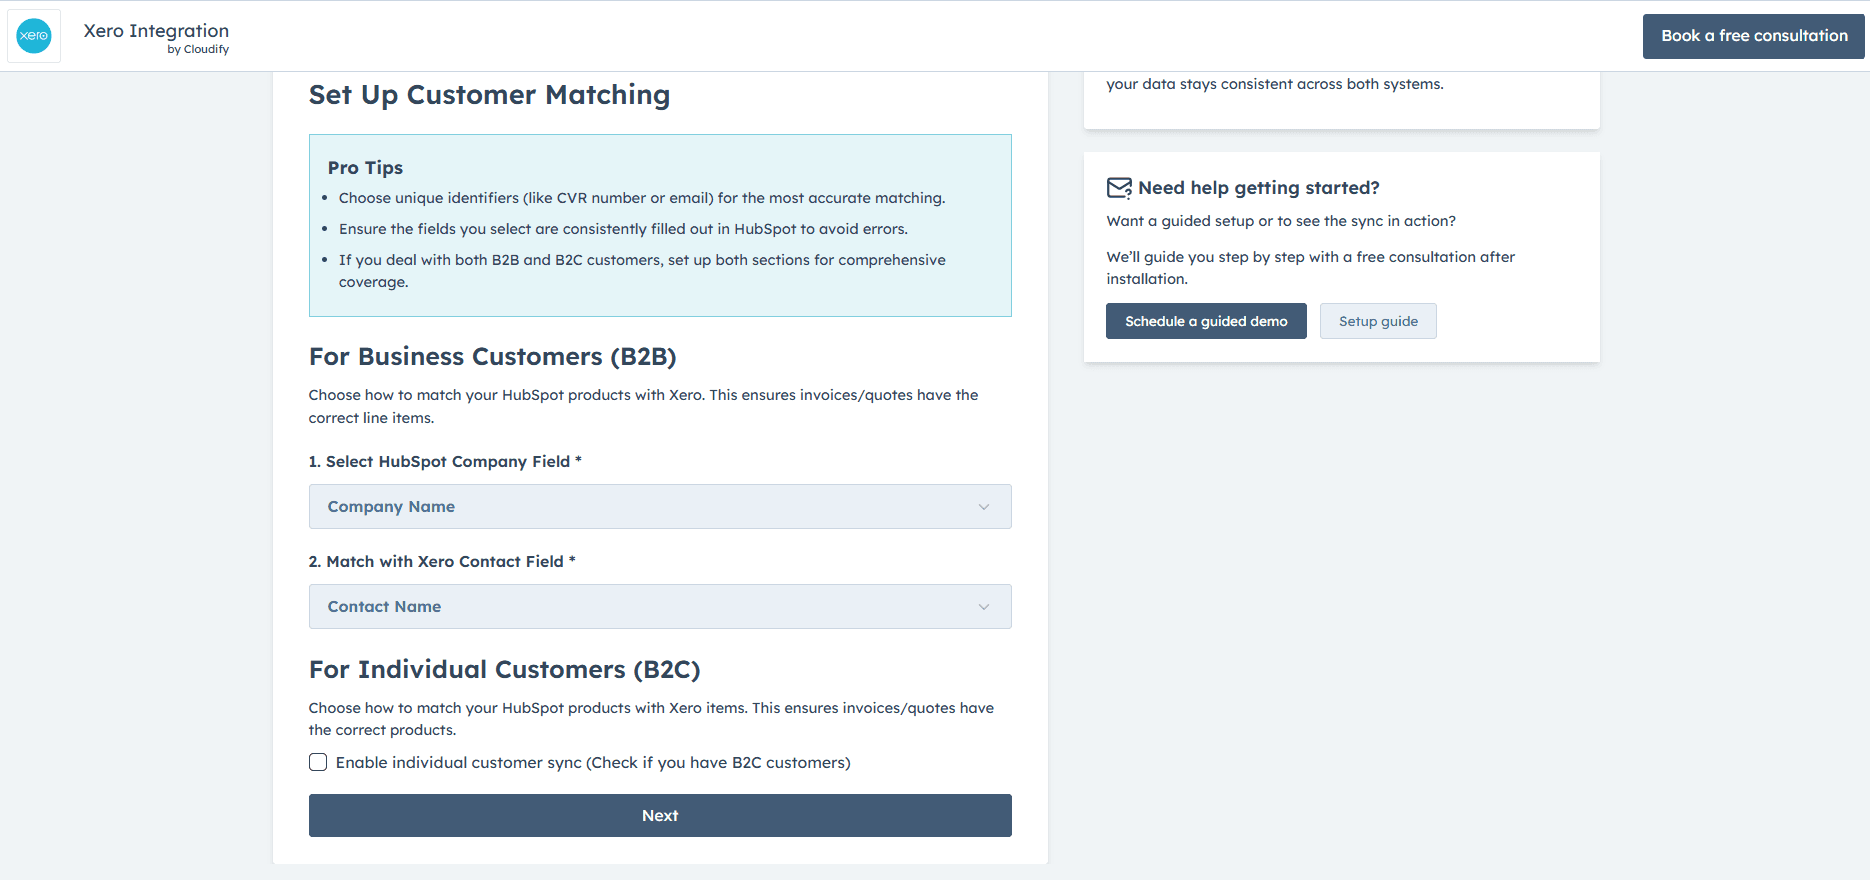Click 'Need help getting started?' heading
Screen dimensions: 1870x880
[1258, 188]
